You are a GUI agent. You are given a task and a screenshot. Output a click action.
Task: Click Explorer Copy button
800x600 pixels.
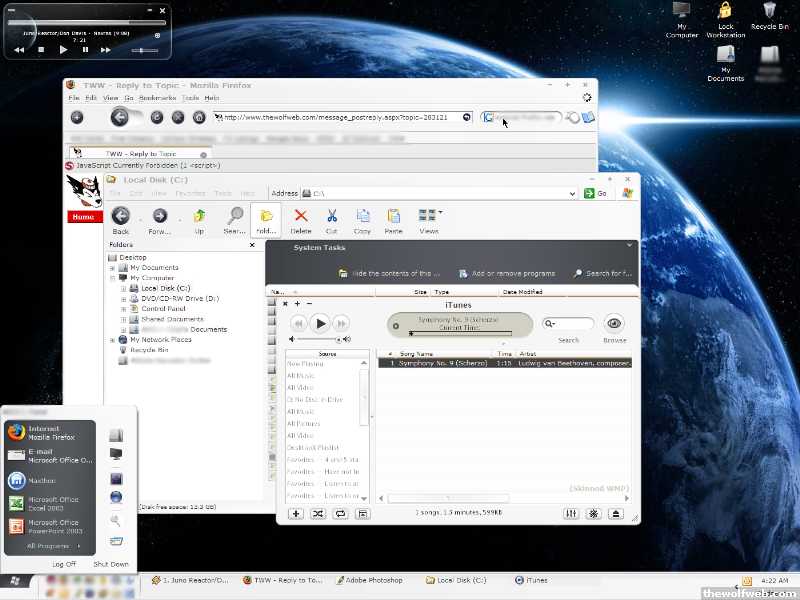click(x=362, y=220)
